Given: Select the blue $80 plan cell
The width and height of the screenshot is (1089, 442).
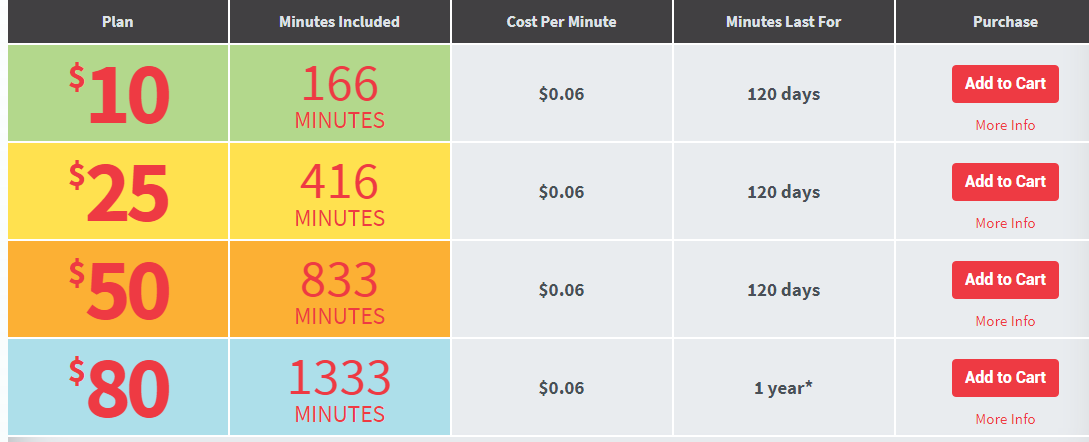Looking at the screenshot, I should 118,388.
